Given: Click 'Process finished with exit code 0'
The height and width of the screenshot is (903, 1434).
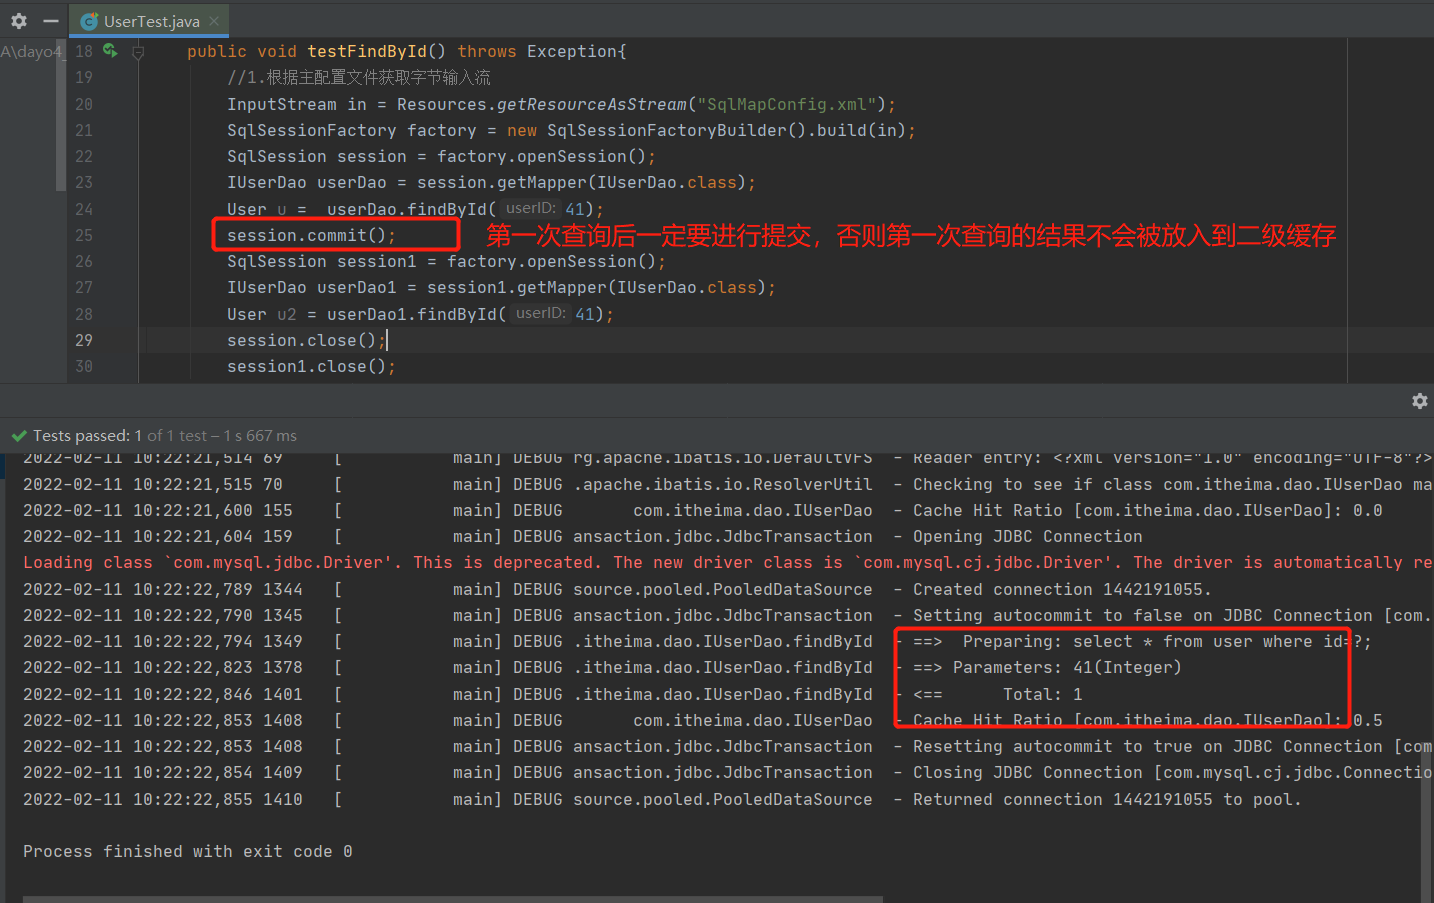Looking at the screenshot, I should (187, 851).
